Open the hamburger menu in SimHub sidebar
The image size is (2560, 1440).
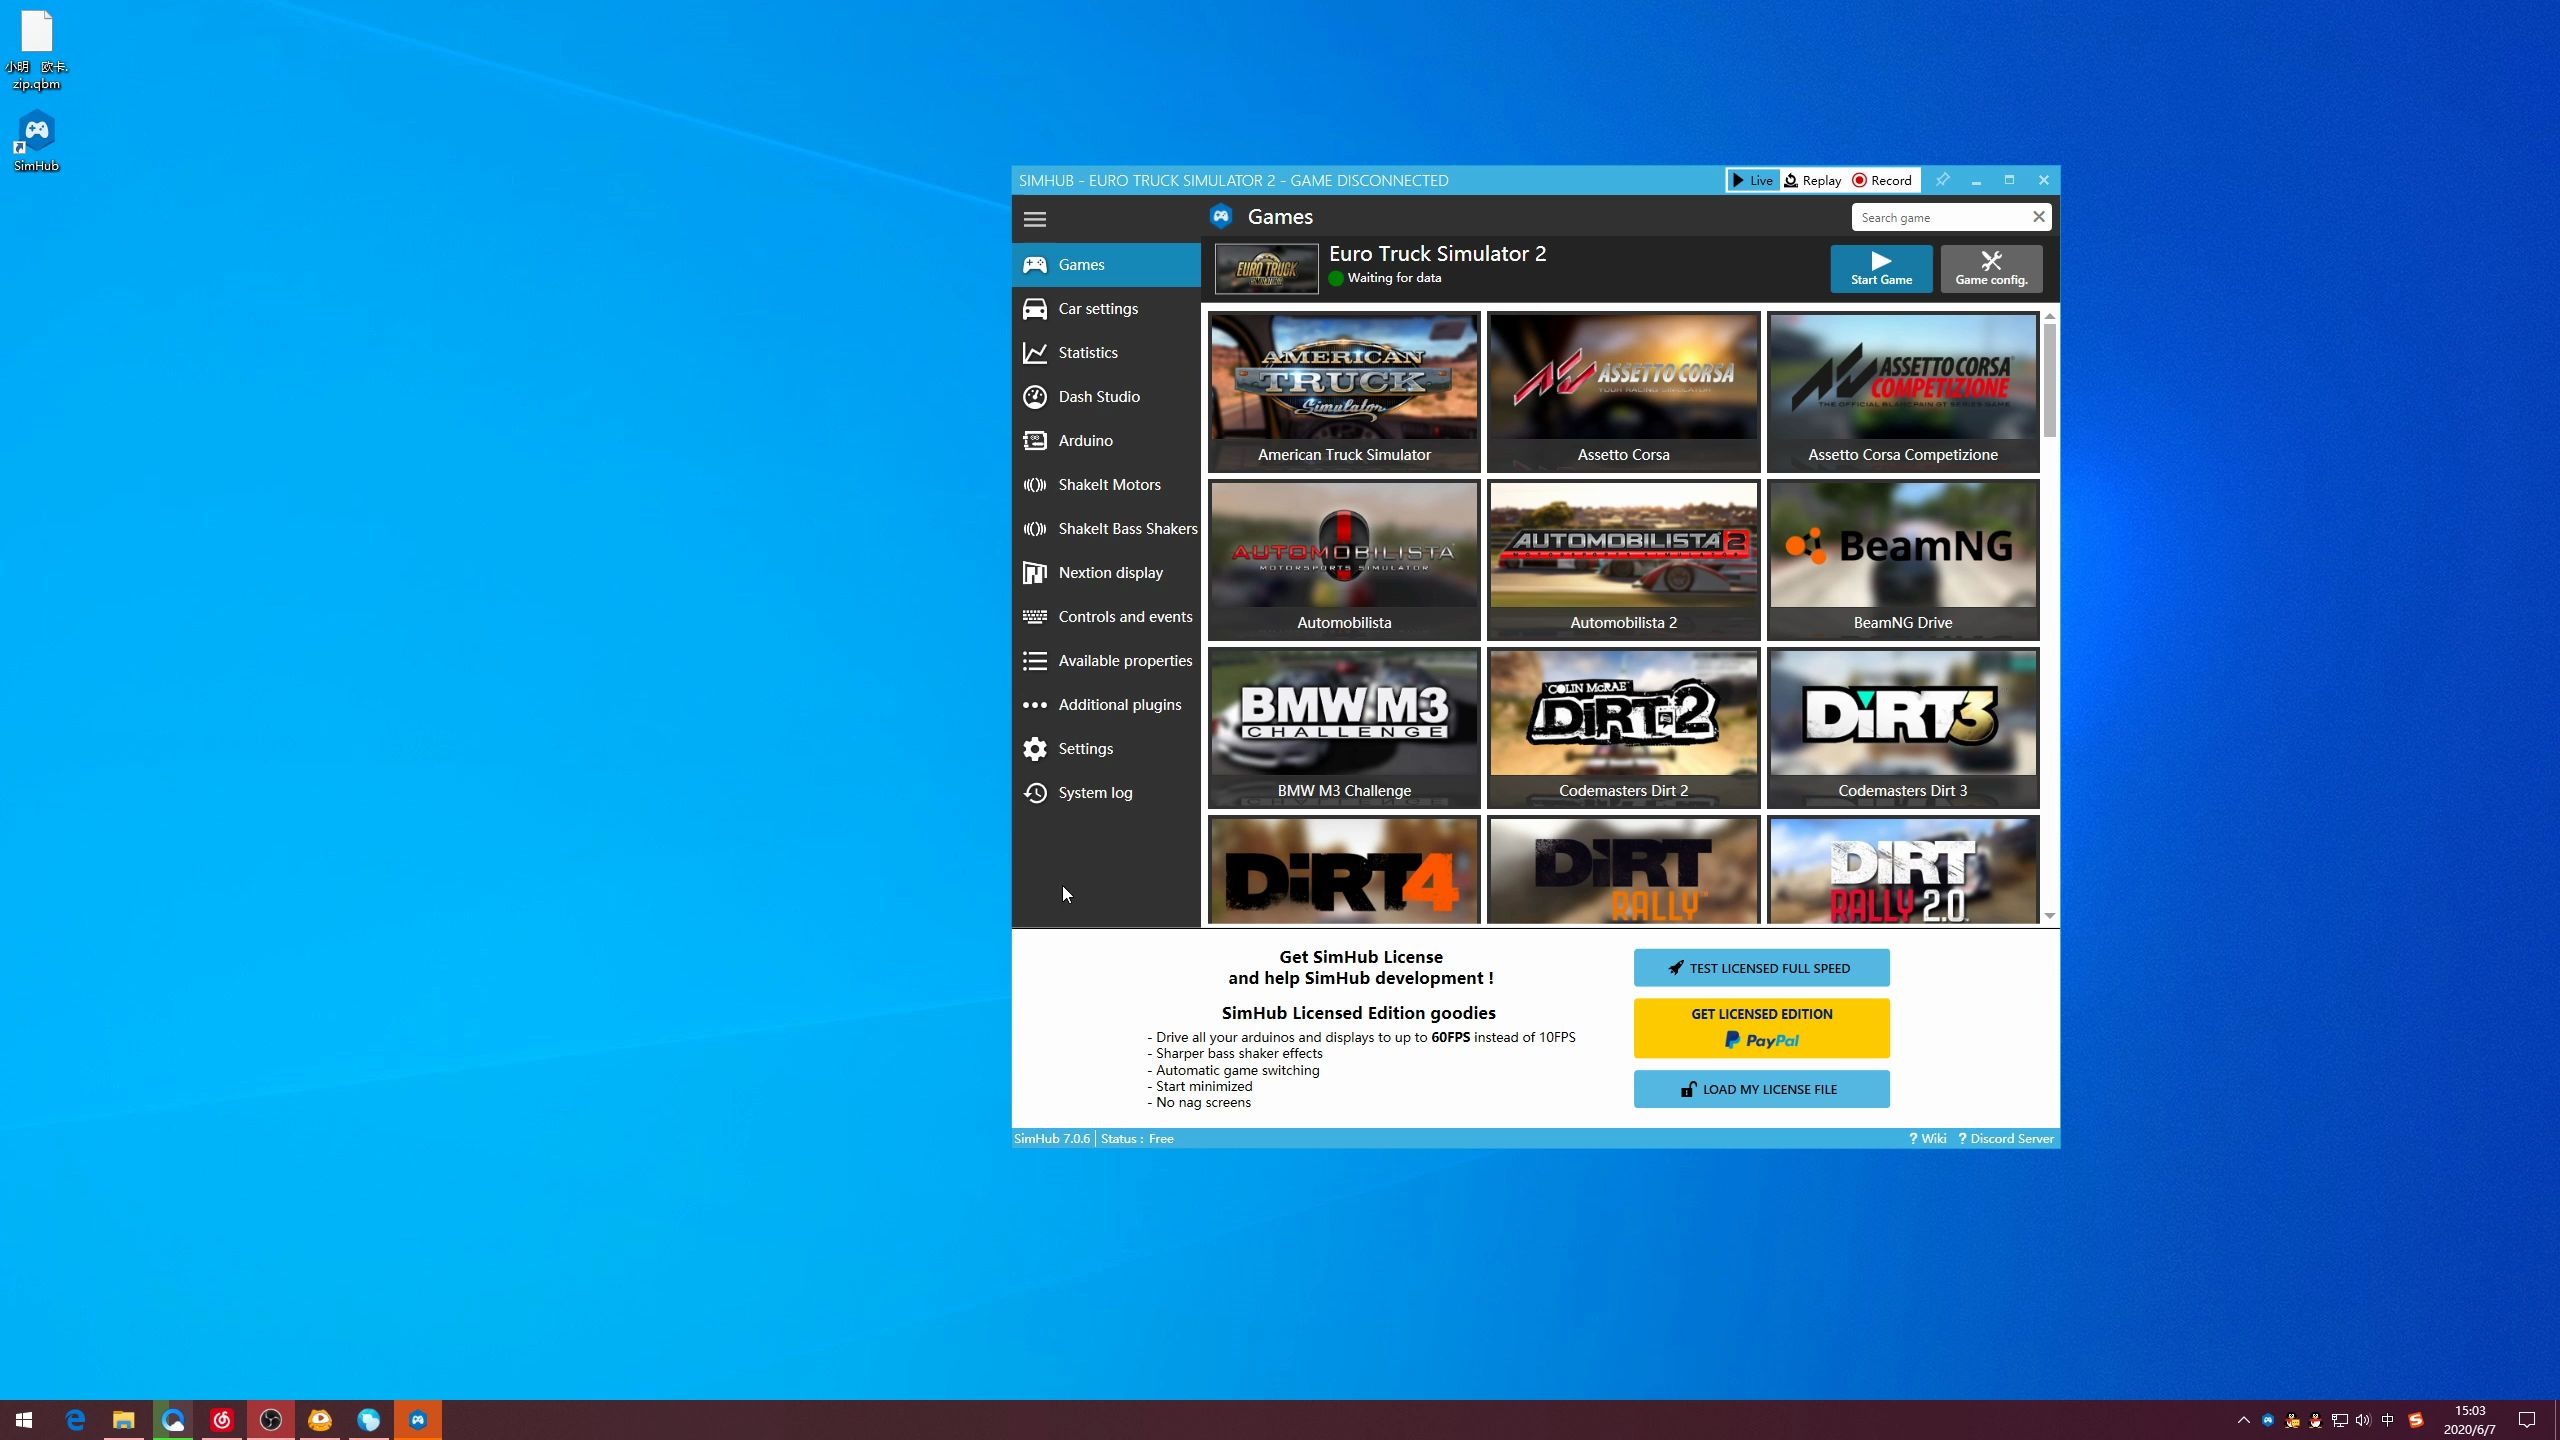pos(1034,219)
